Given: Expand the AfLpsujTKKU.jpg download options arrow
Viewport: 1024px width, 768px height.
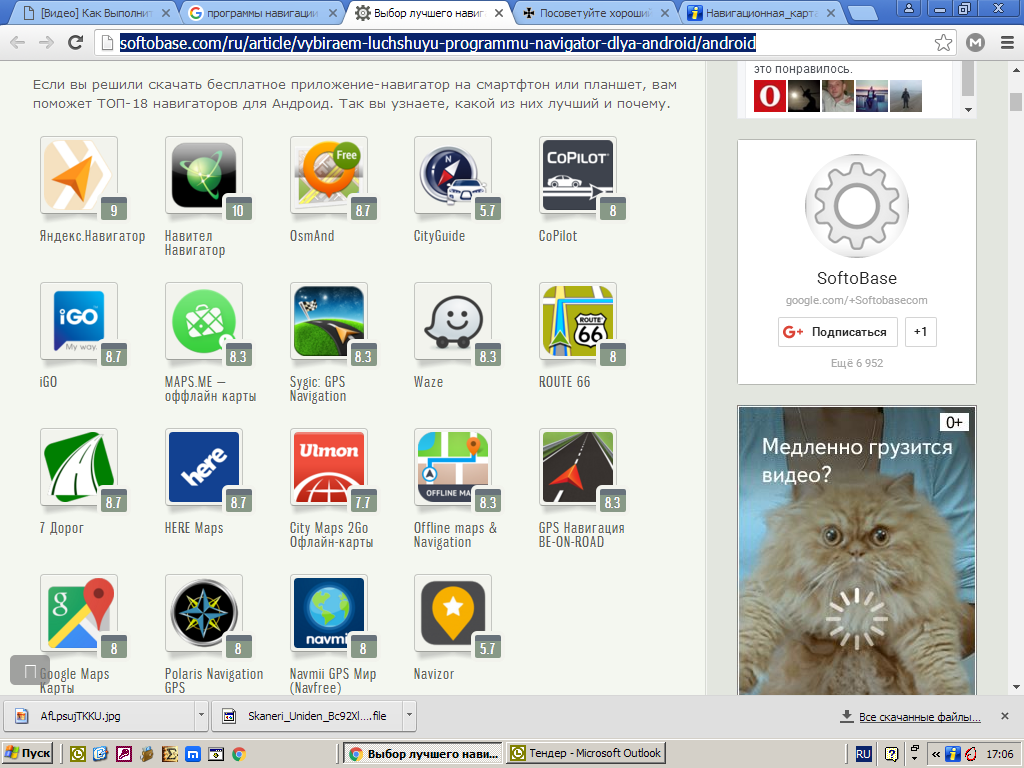Looking at the screenshot, I should [x=201, y=716].
